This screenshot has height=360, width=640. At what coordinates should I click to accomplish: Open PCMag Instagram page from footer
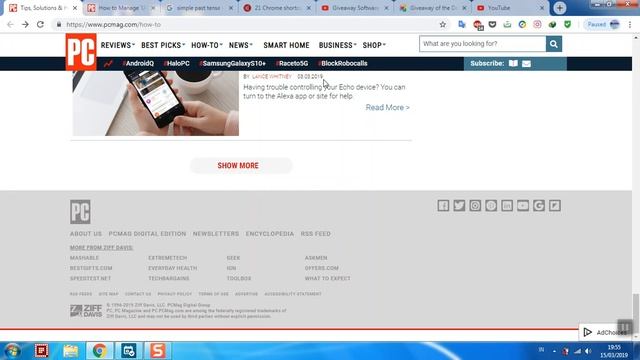pos(475,205)
